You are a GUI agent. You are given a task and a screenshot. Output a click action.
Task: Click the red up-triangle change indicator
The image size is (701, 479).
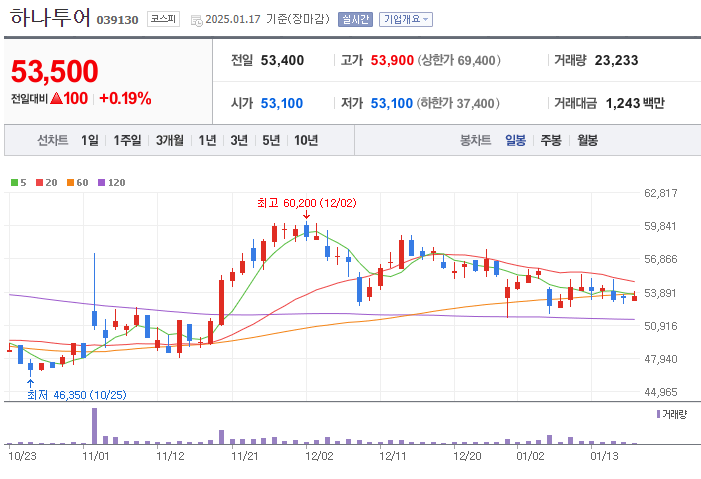pos(56,98)
